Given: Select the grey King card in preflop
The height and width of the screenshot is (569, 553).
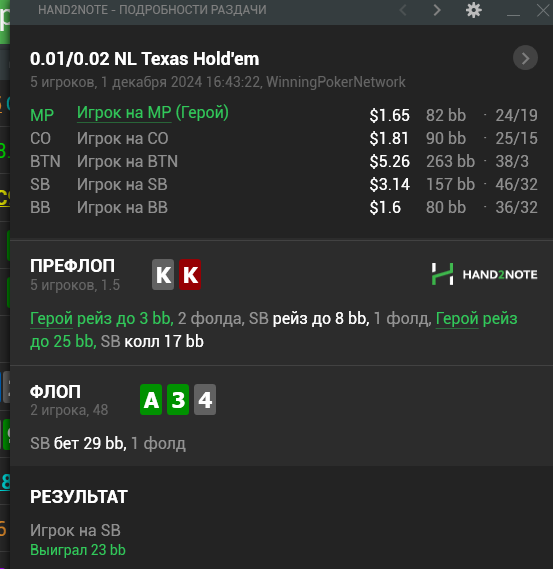Looking at the screenshot, I should coord(163,275).
